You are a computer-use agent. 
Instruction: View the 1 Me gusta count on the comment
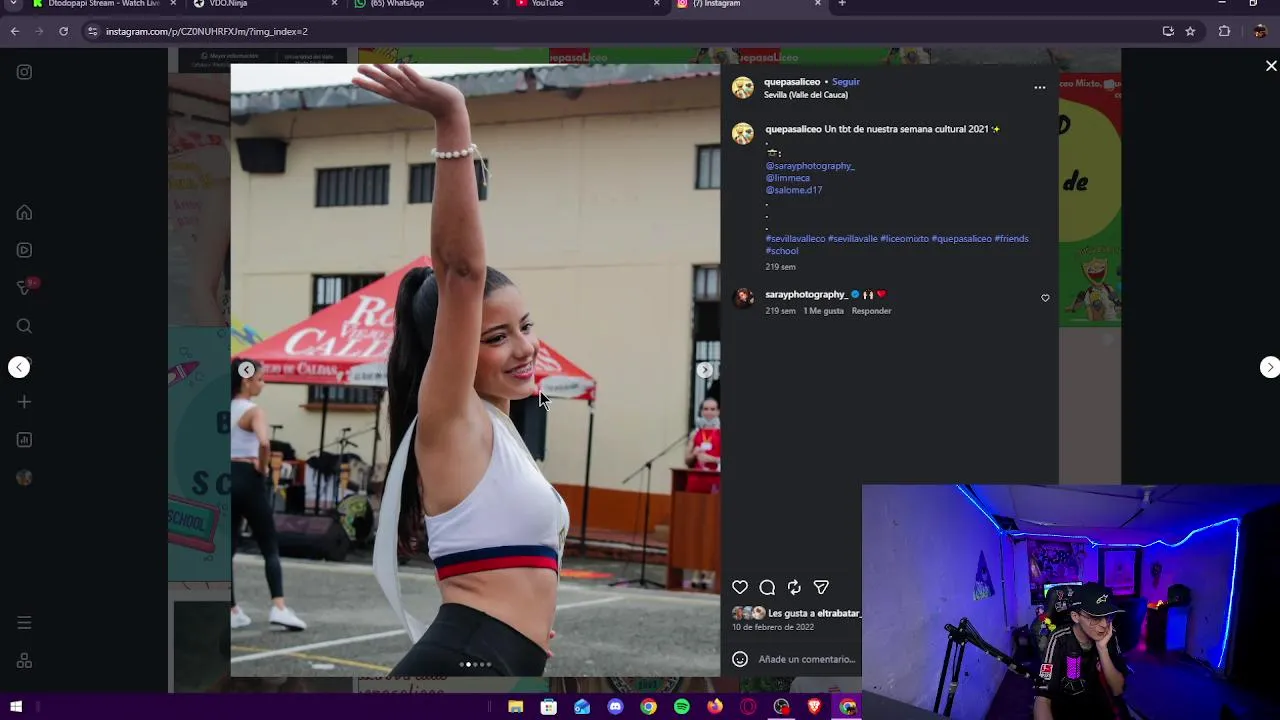point(824,311)
